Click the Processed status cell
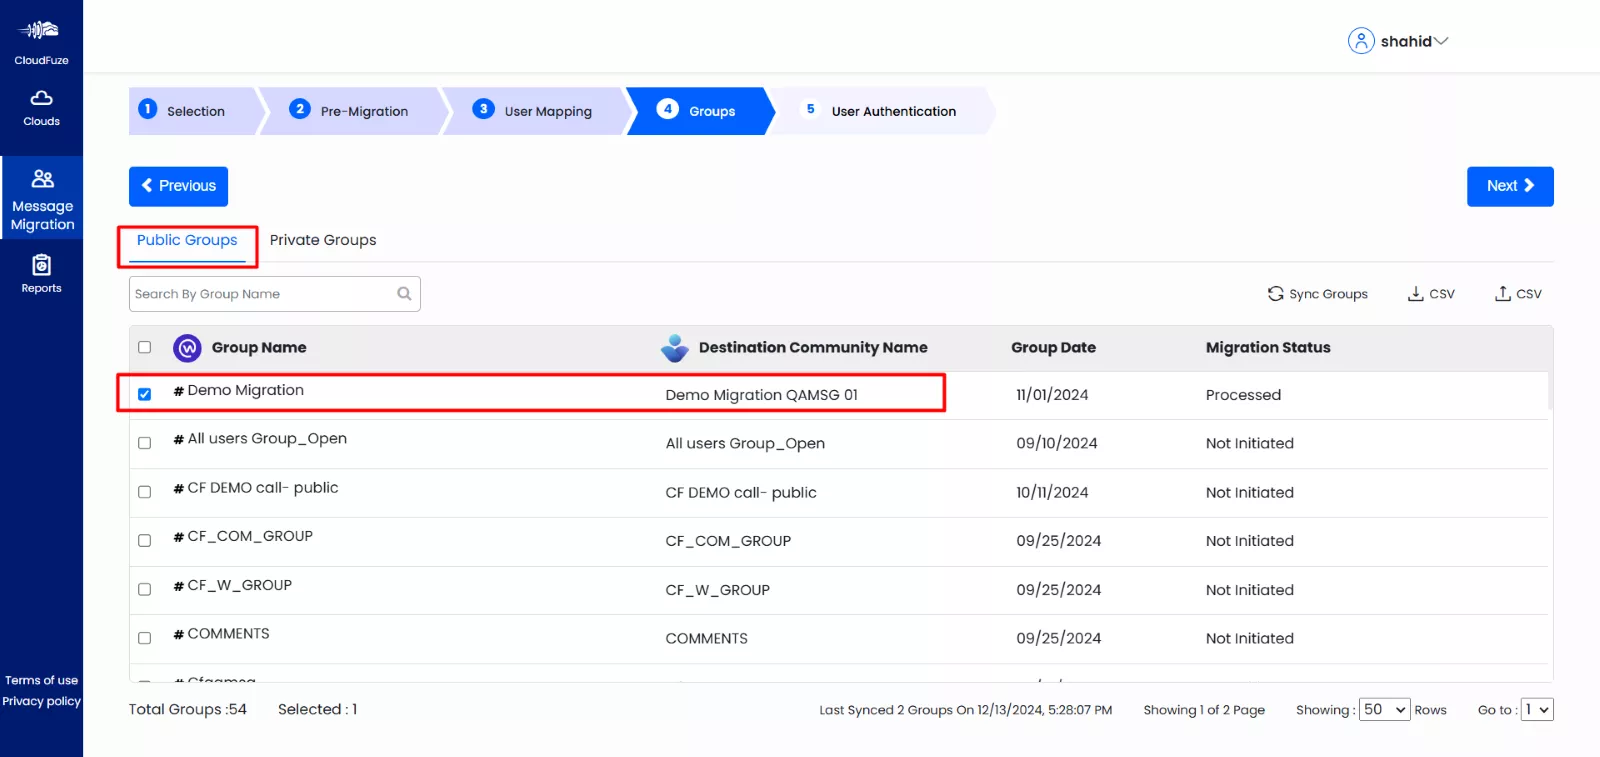The image size is (1600, 757). click(1243, 395)
